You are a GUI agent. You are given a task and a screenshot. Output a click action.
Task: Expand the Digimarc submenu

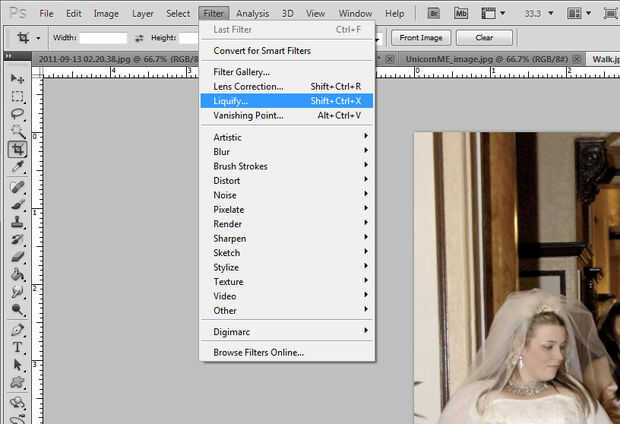pyautogui.click(x=287, y=332)
